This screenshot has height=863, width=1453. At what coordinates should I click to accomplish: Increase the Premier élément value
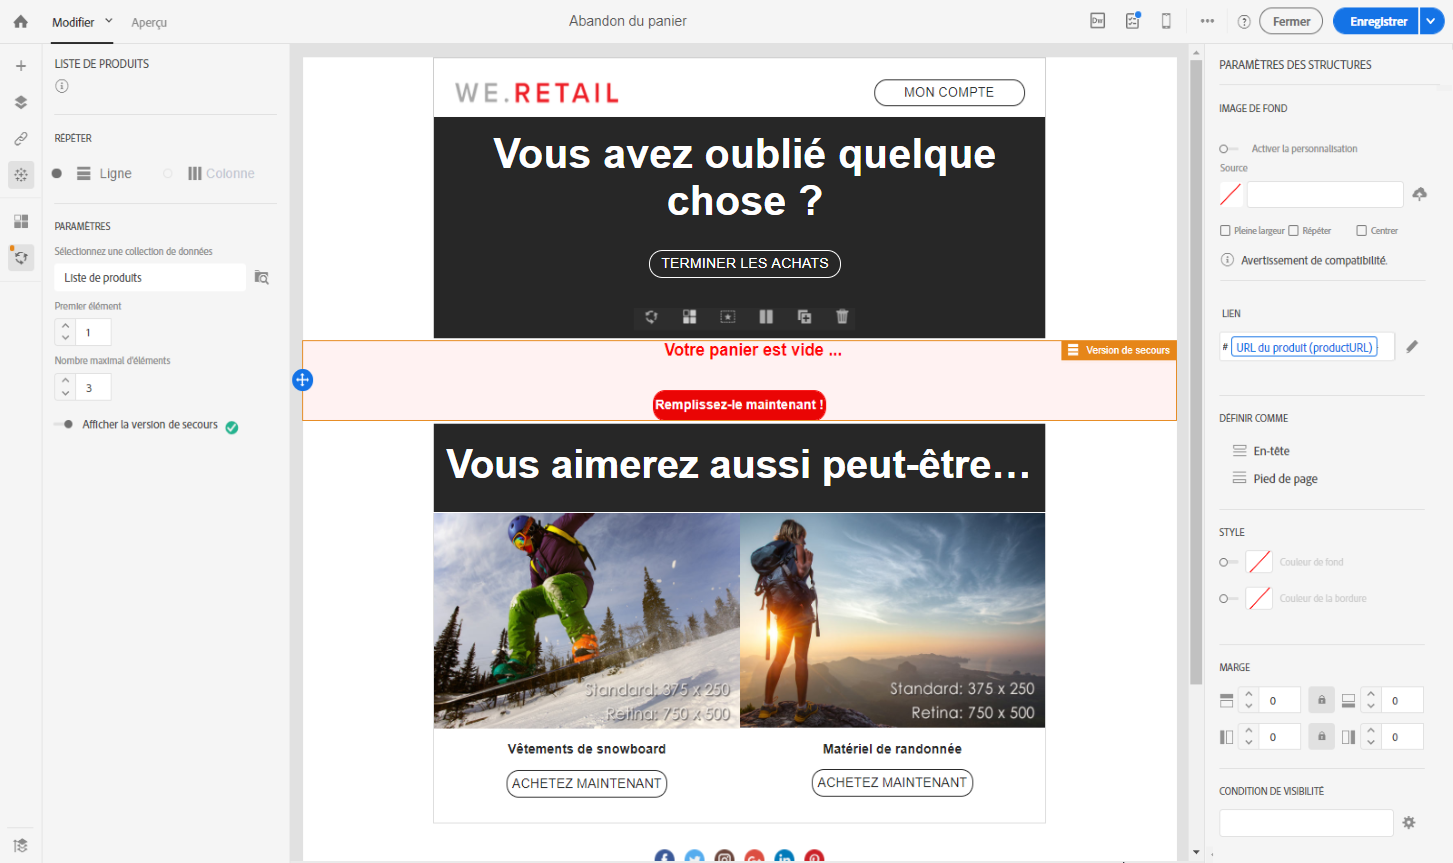[x=65, y=326]
